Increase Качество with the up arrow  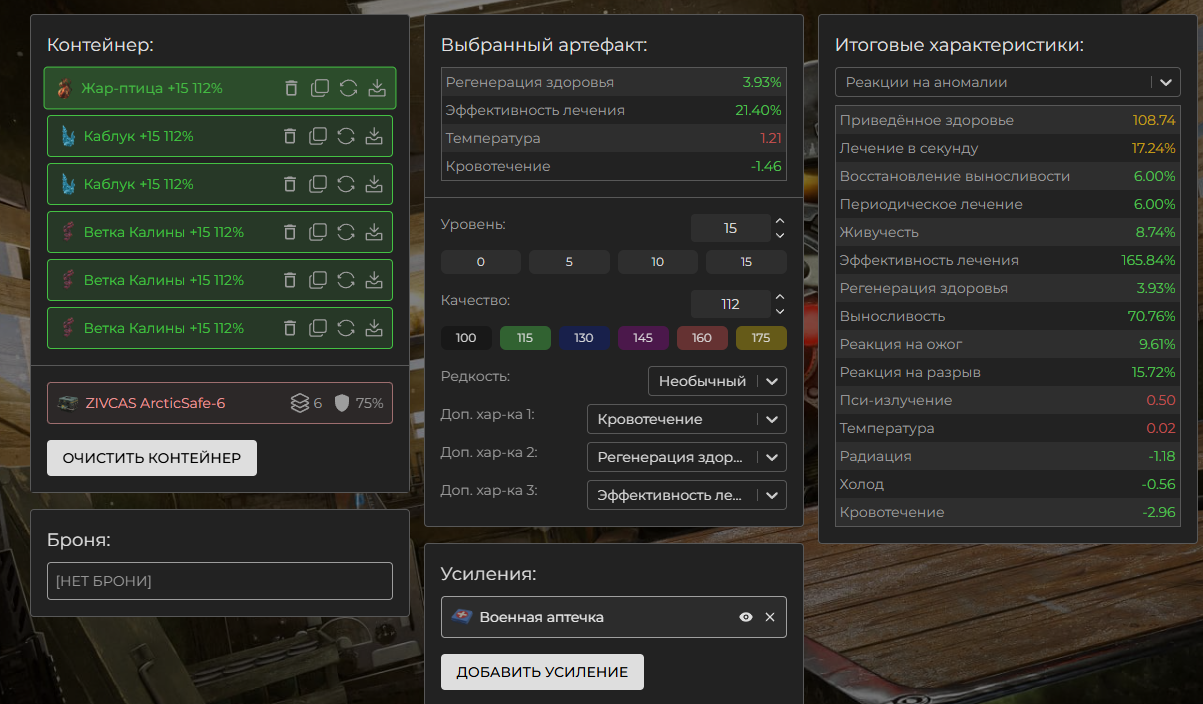pyautogui.click(x=780, y=297)
